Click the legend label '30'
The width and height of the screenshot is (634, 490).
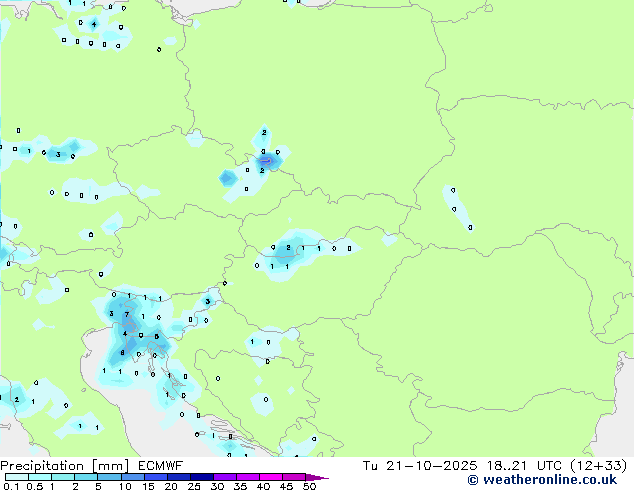(217, 486)
